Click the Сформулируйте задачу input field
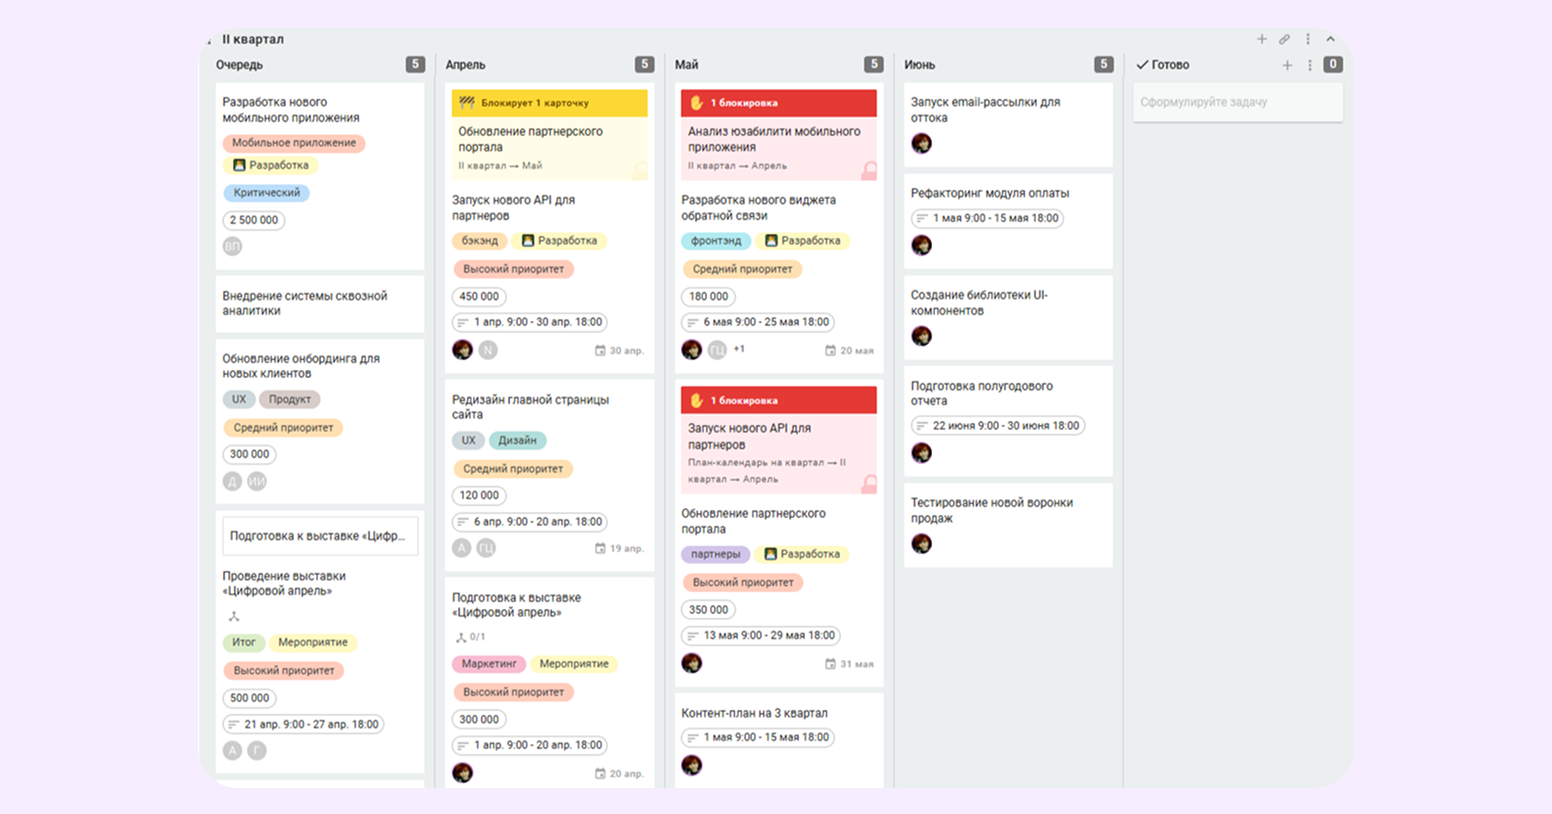Screen dimensions: 1552x814 1237,102
